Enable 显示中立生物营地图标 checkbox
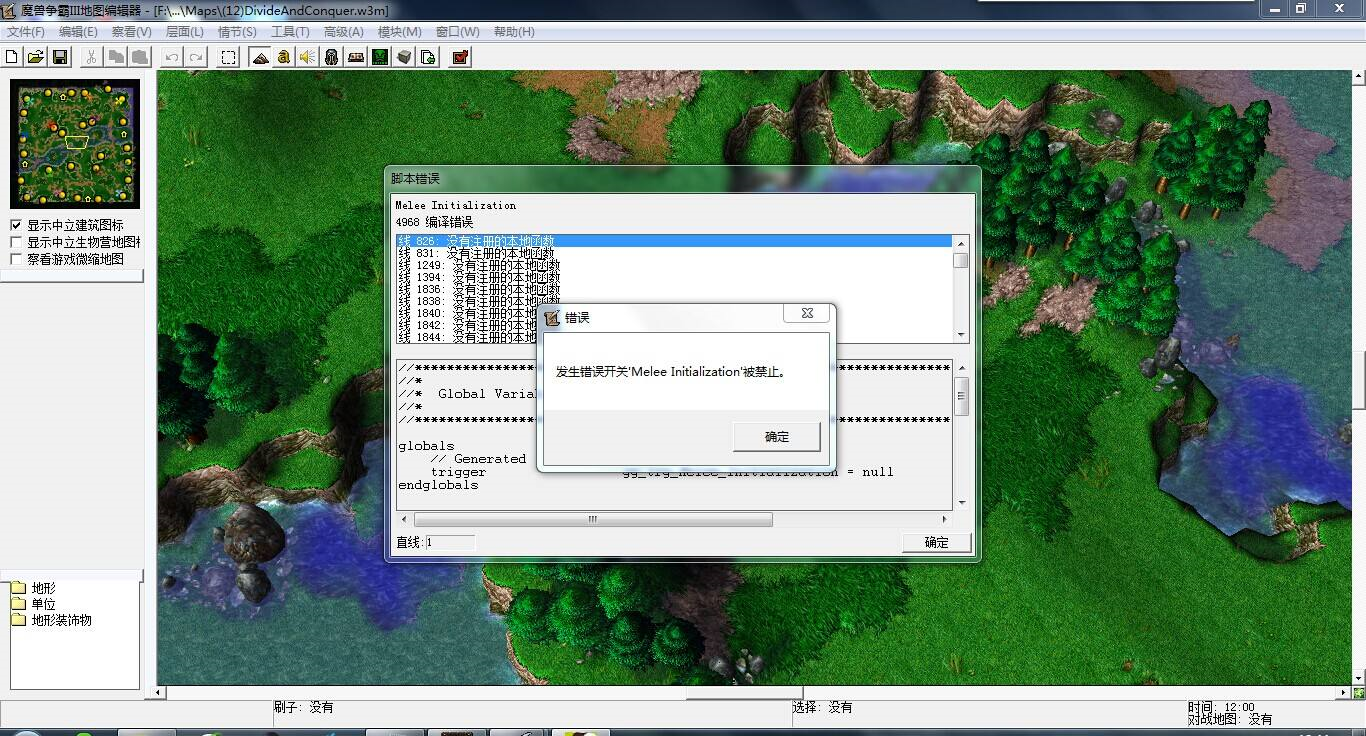 (x=16, y=242)
